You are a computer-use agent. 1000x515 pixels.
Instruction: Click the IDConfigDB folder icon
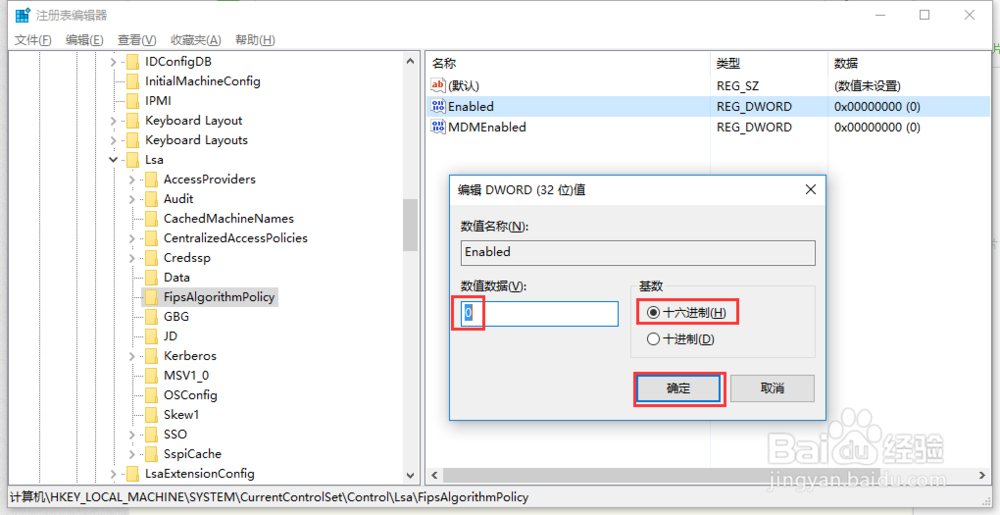[132, 62]
